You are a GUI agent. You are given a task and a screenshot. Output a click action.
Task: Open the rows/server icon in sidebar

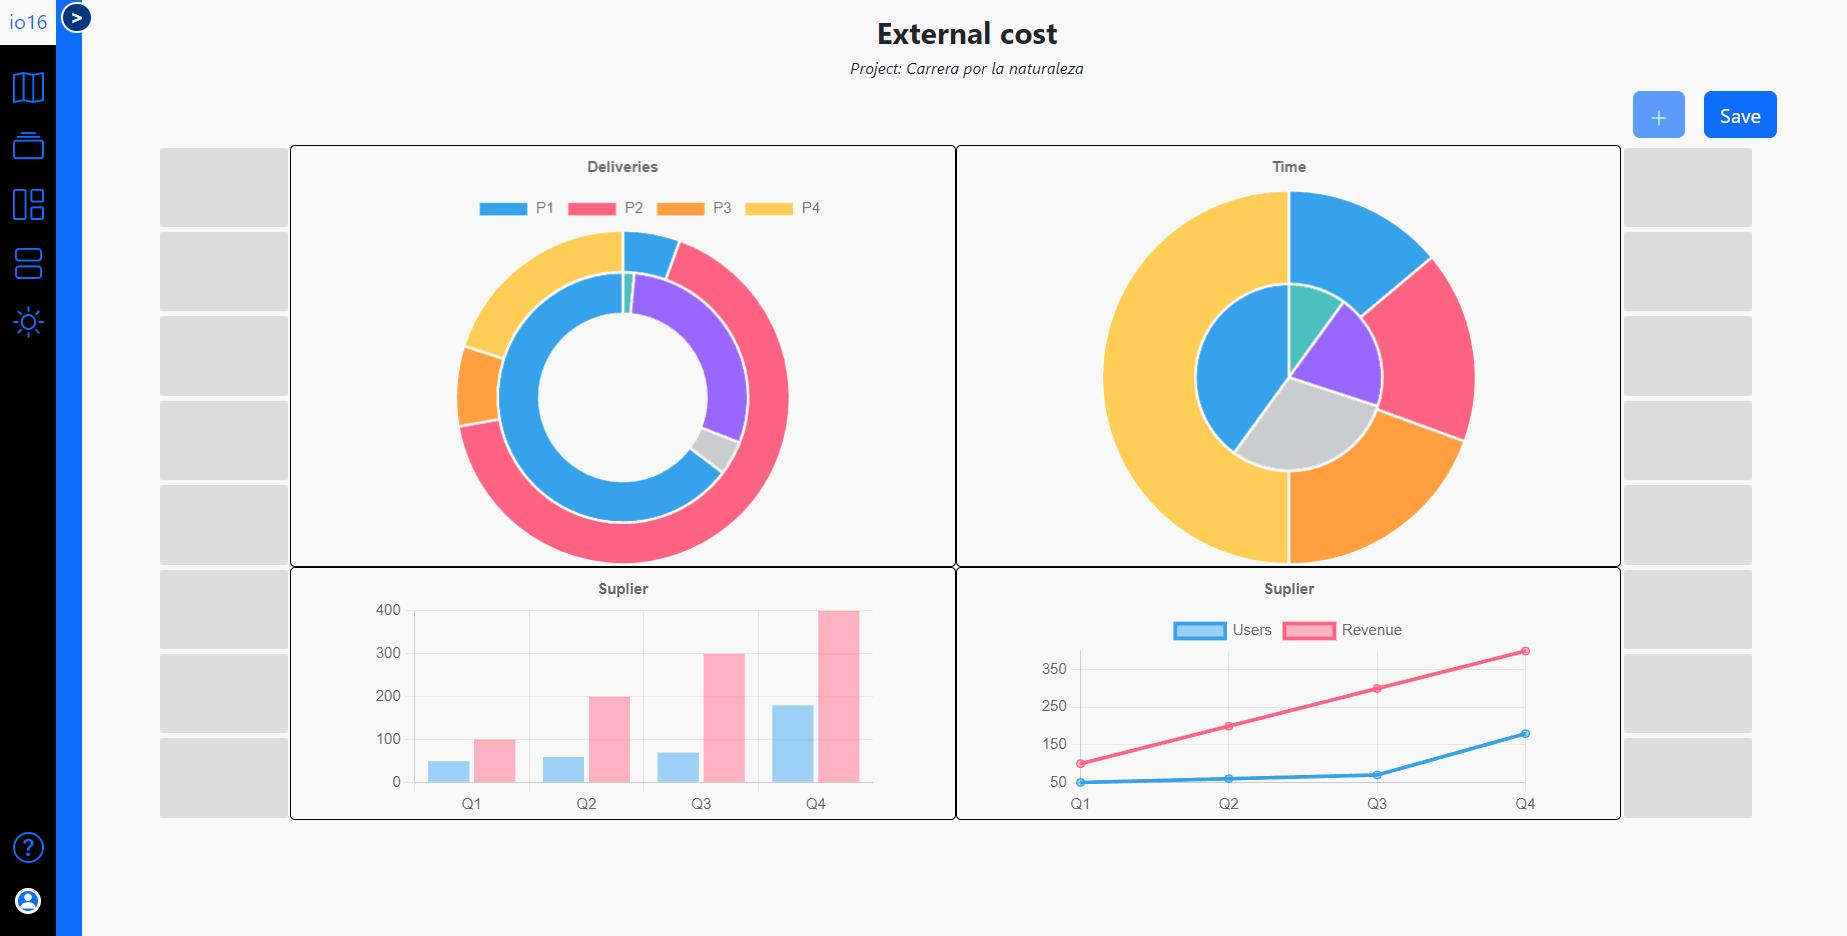(x=28, y=264)
